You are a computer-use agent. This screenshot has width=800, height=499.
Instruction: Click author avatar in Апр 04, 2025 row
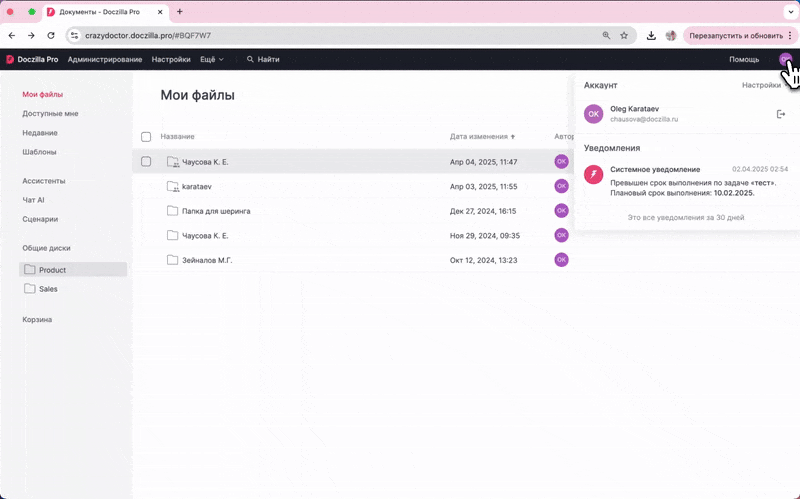pyautogui.click(x=561, y=161)
